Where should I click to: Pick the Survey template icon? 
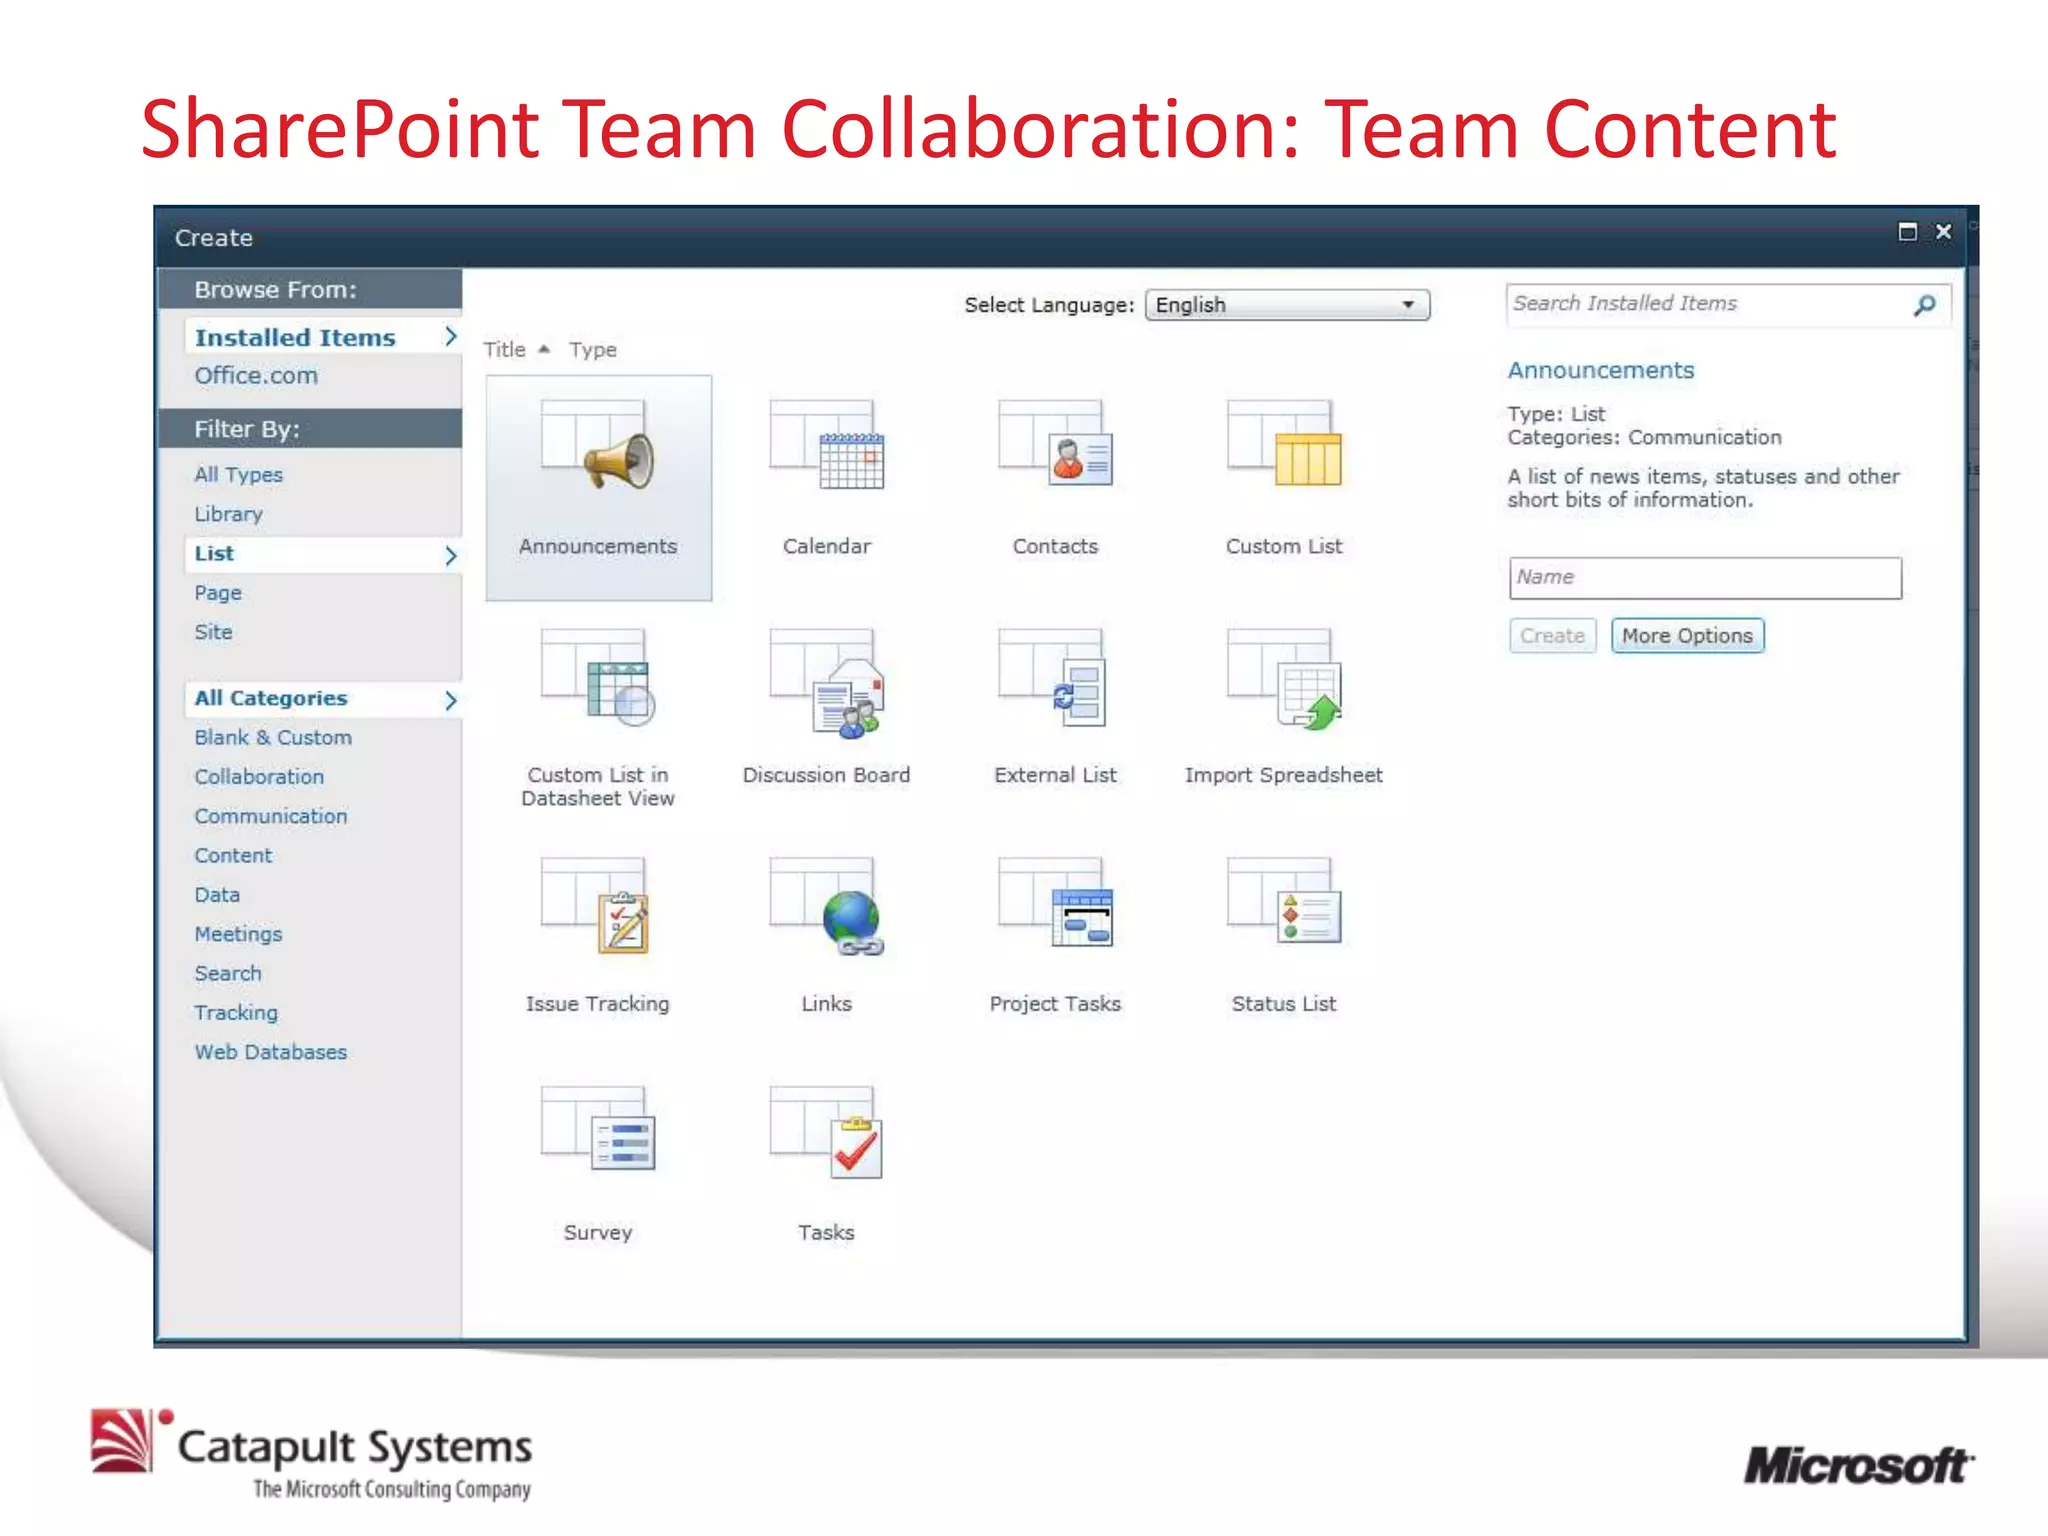click(x=598, y=1128)
